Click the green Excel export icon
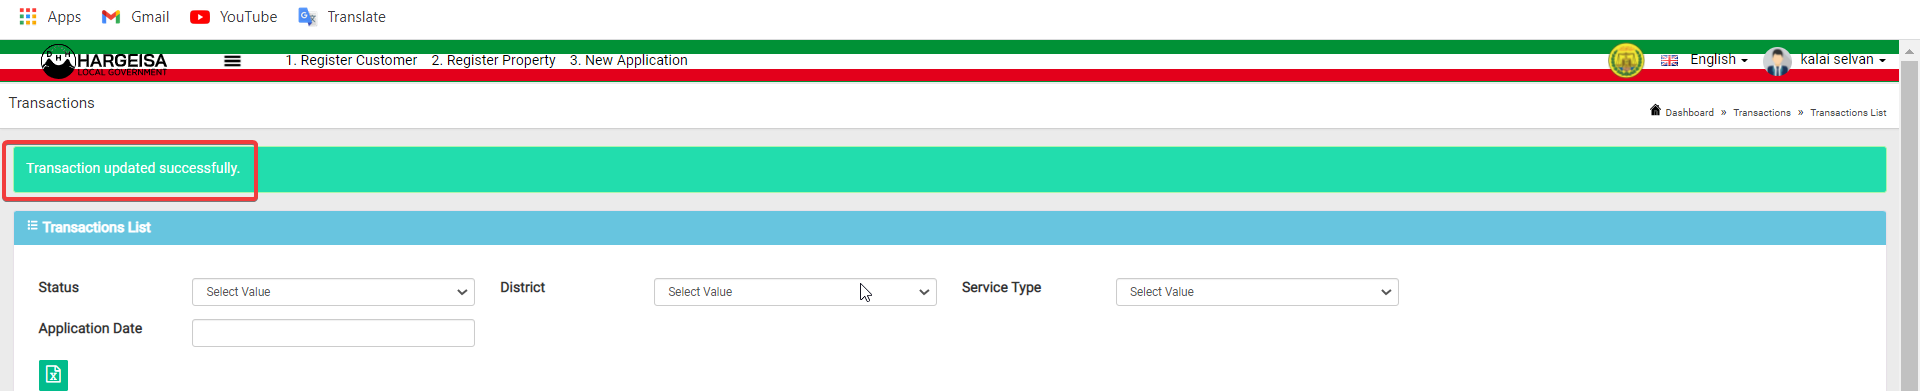This screenshot has width=1920, height=391. click(x=53, y=375)
